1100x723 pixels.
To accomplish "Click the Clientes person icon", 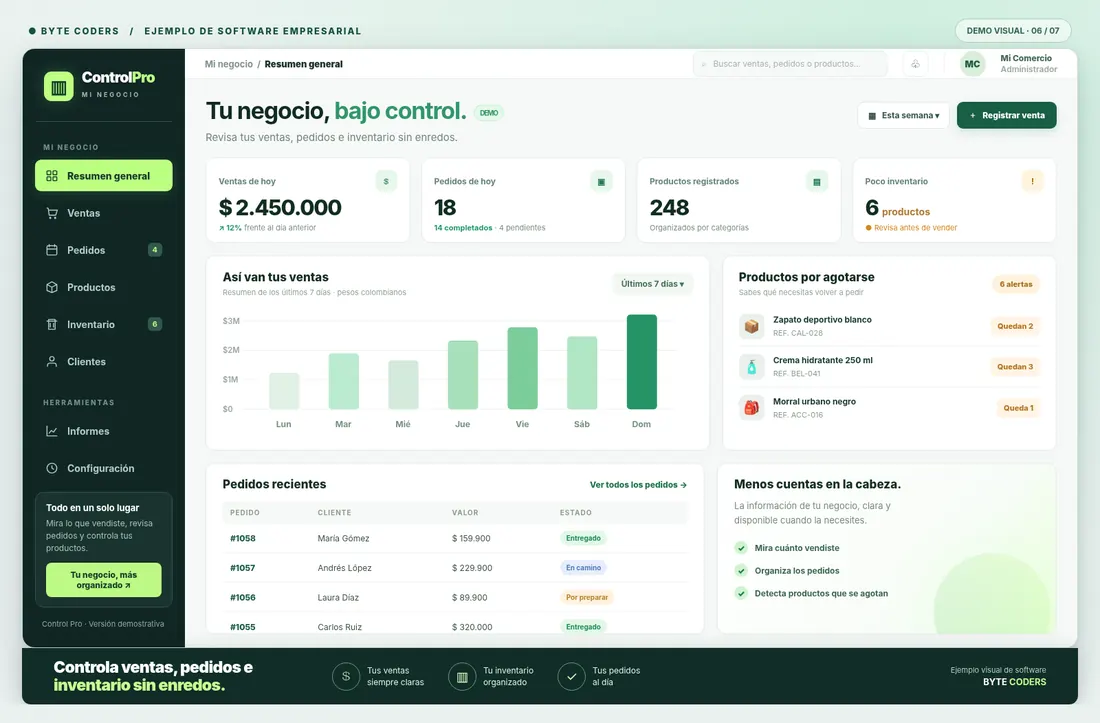I will [x=52, y=362].
